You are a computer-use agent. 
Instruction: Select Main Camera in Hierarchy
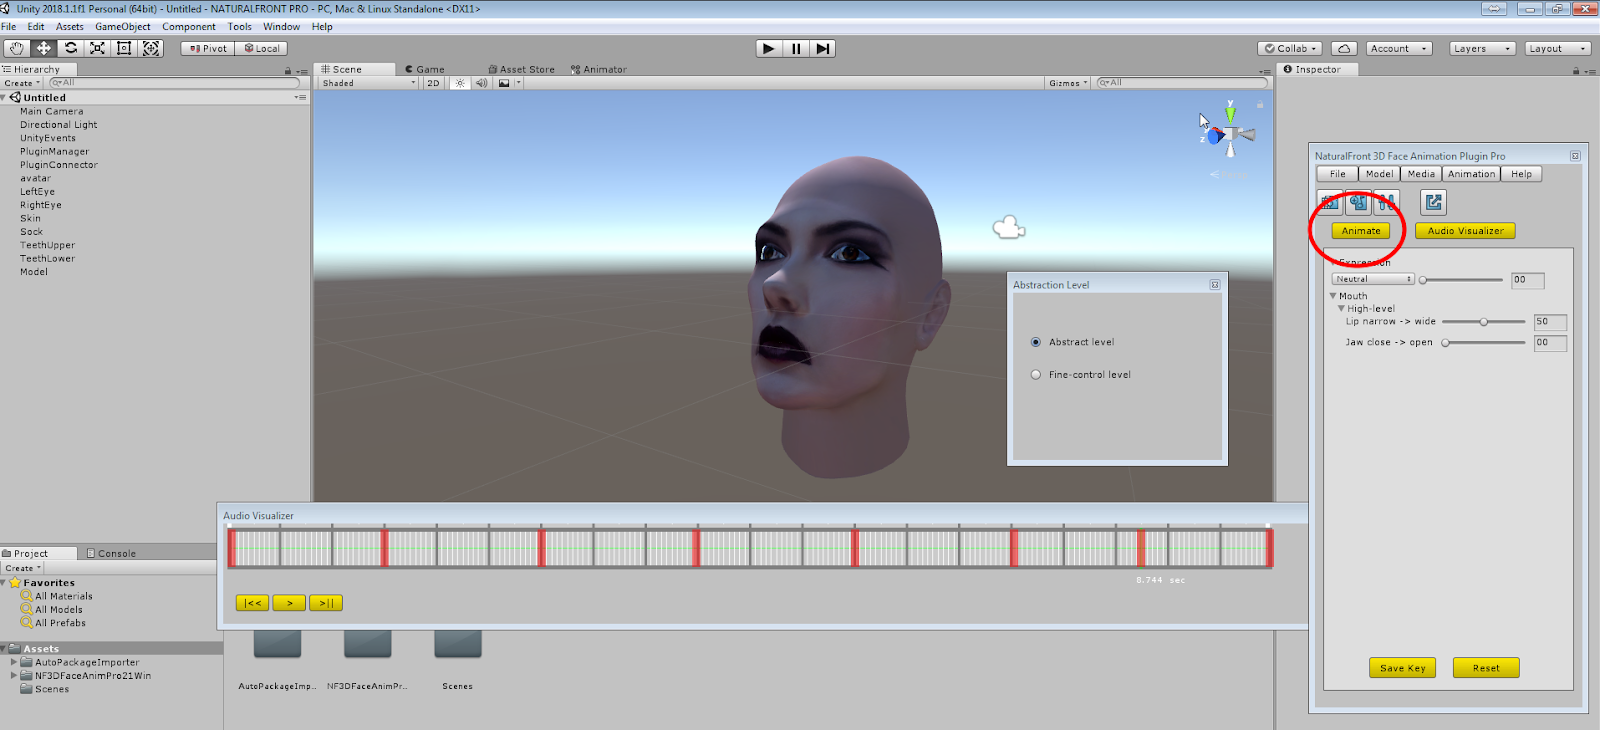tap(52, 111)
